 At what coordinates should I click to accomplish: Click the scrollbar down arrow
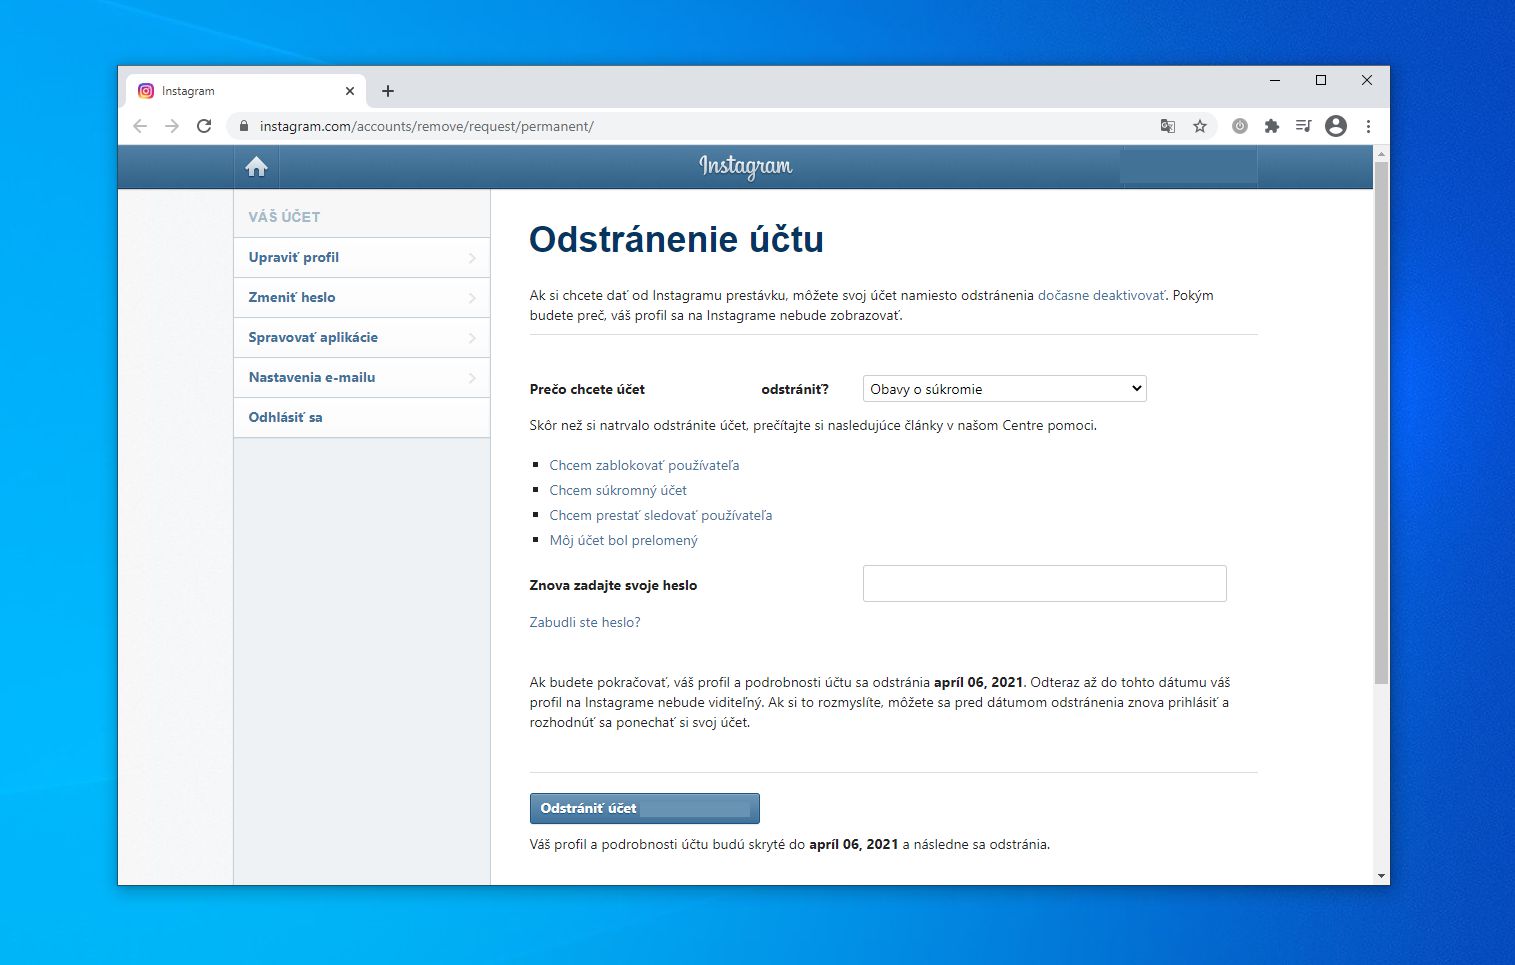tap(1381, 876)
